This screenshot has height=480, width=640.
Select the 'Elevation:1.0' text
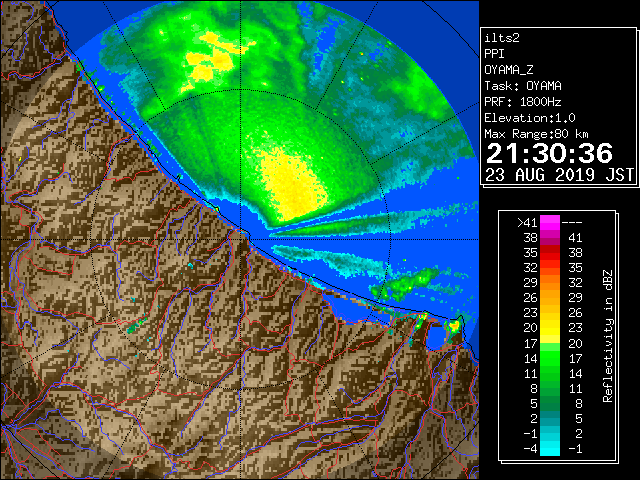(530, 118)
